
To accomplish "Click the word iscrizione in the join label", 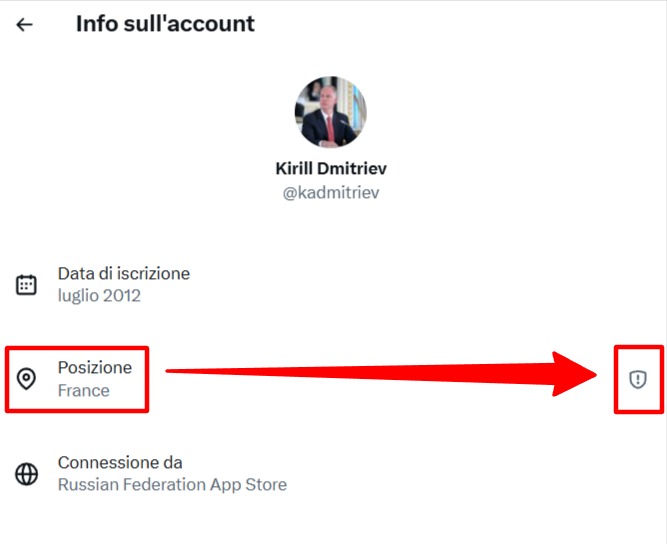I will (153, 273).
